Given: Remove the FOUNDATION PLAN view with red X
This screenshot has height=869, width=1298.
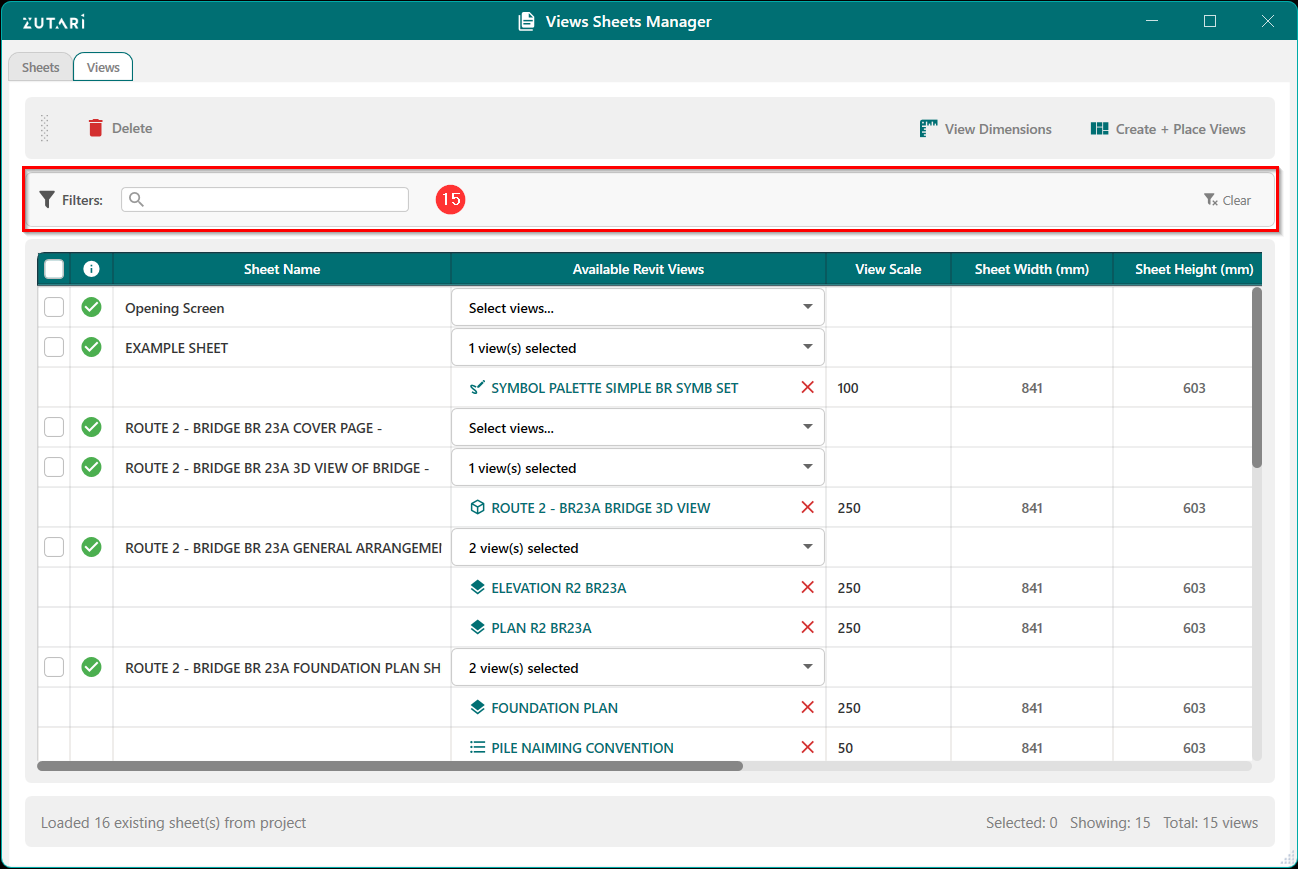Looking at the screenshot, I should click(x=807, y=708).
